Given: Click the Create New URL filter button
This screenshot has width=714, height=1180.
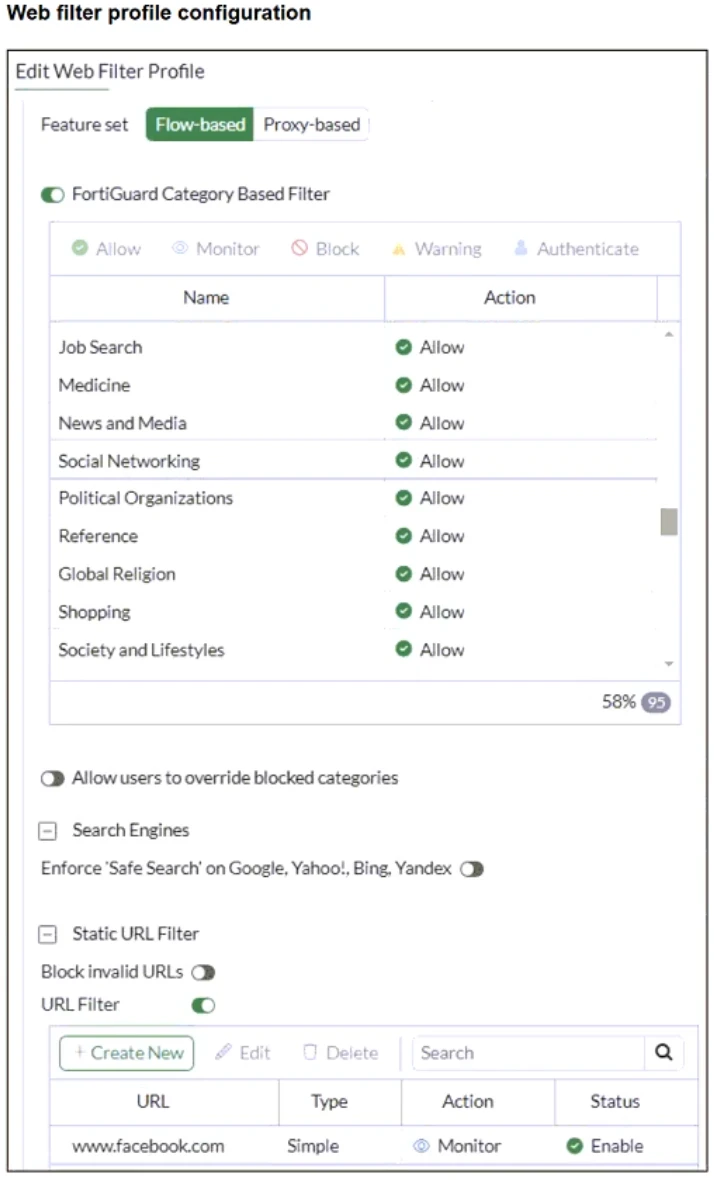Looking at the screenshot, I should (x=127, y=1052).
